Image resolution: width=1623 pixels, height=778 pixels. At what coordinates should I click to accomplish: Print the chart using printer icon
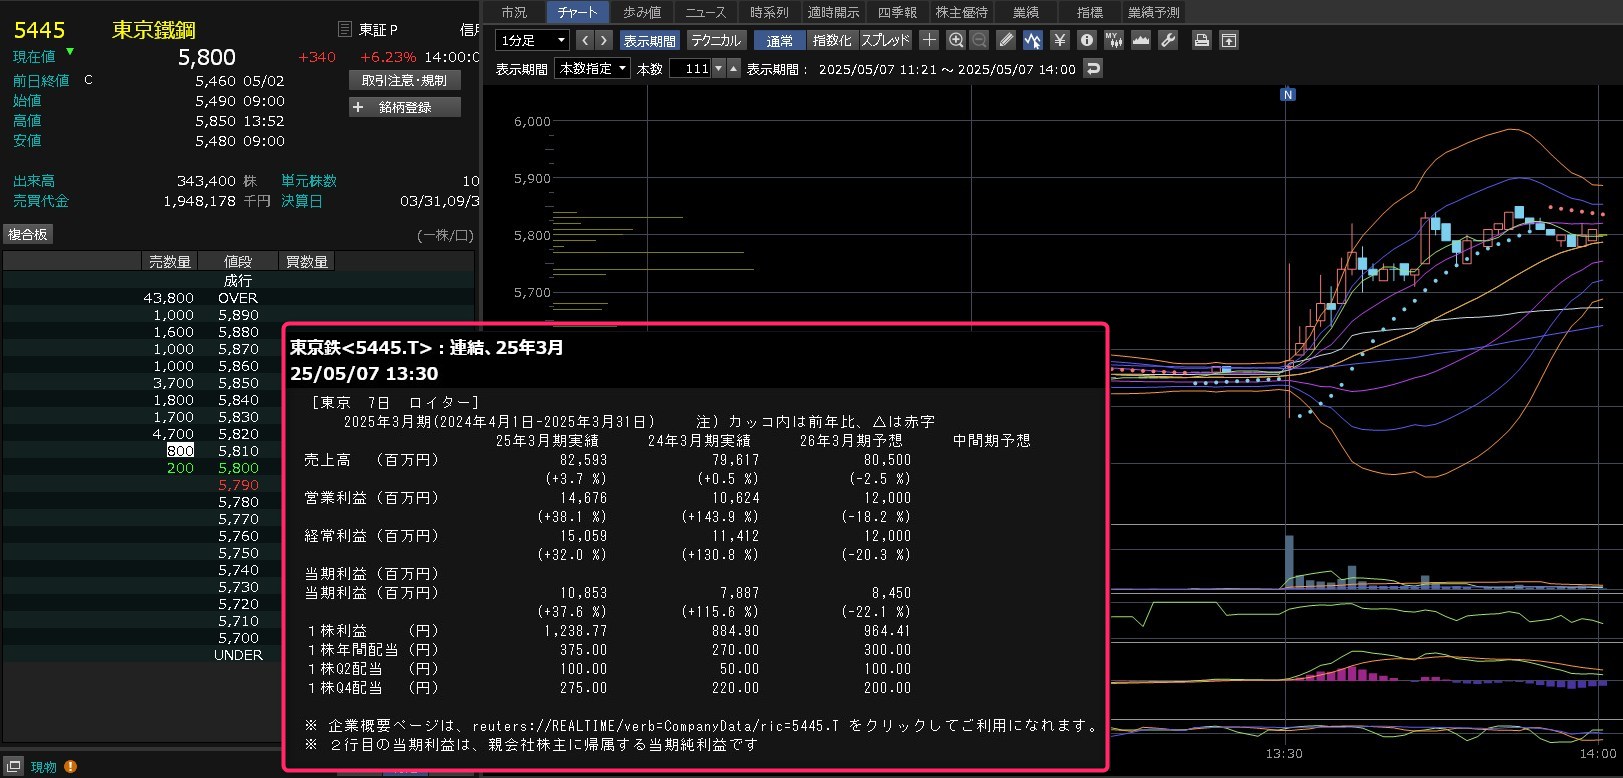click(1202, 40)
